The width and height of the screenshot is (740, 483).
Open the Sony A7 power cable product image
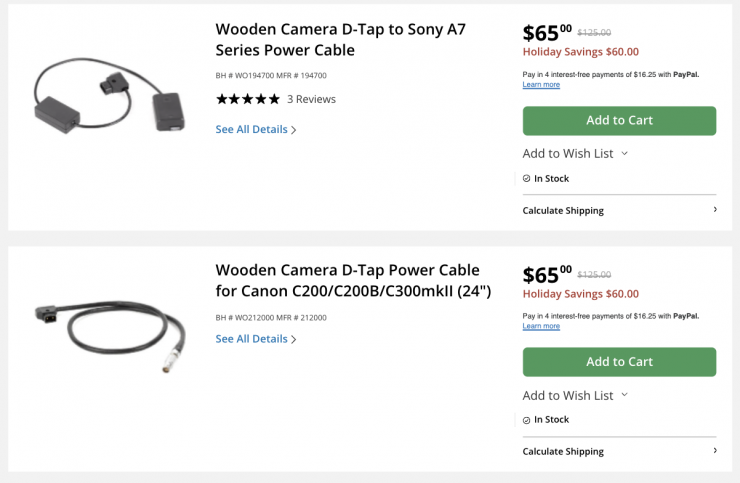pos(108,96)
